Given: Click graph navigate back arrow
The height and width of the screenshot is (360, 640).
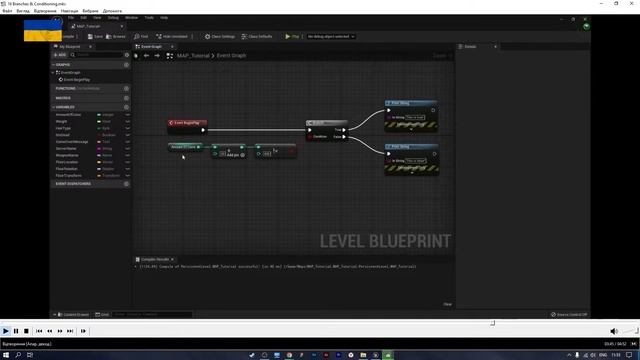Looking at the screenshot, I should [146, 56].
